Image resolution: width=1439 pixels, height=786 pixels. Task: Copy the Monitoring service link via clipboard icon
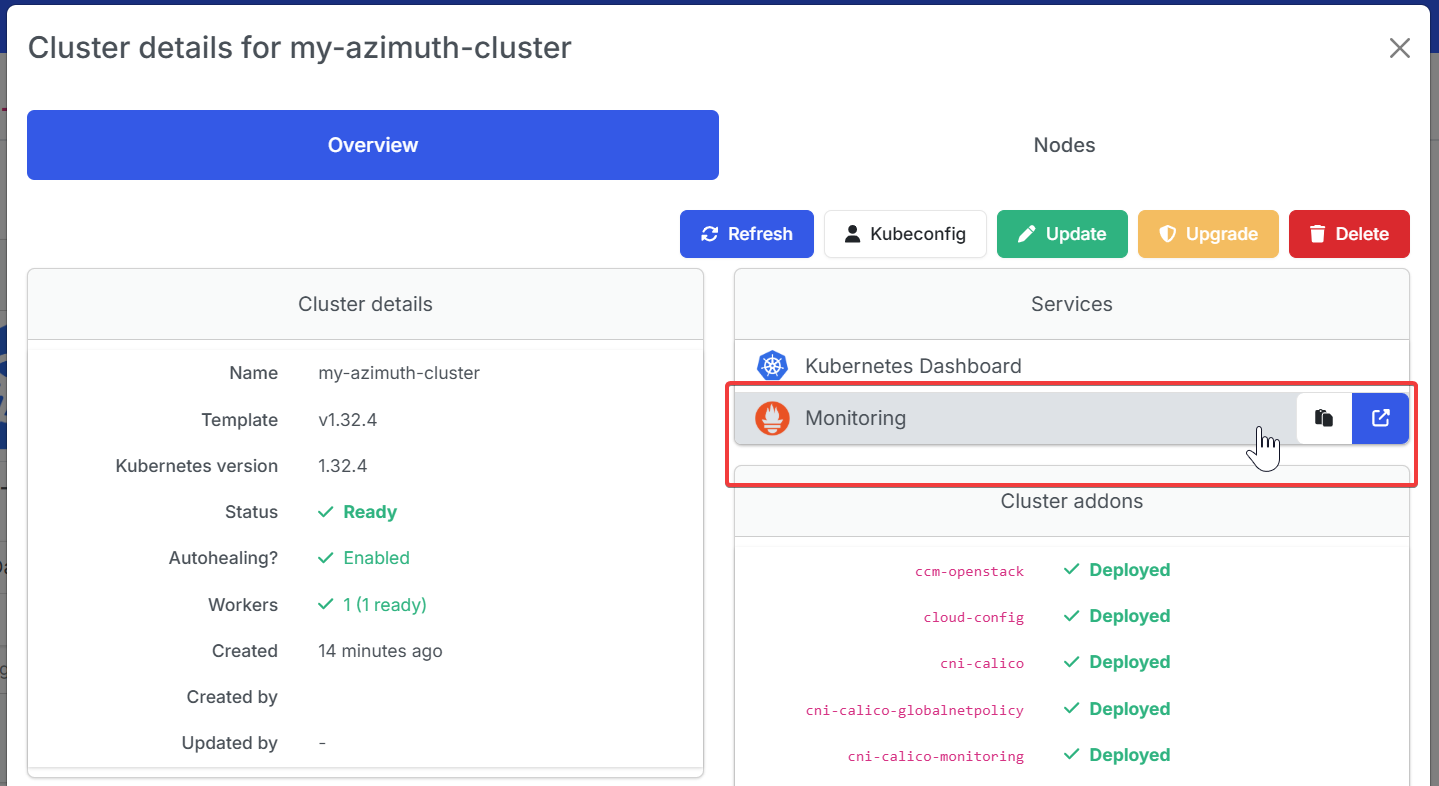click(1324, 418)
